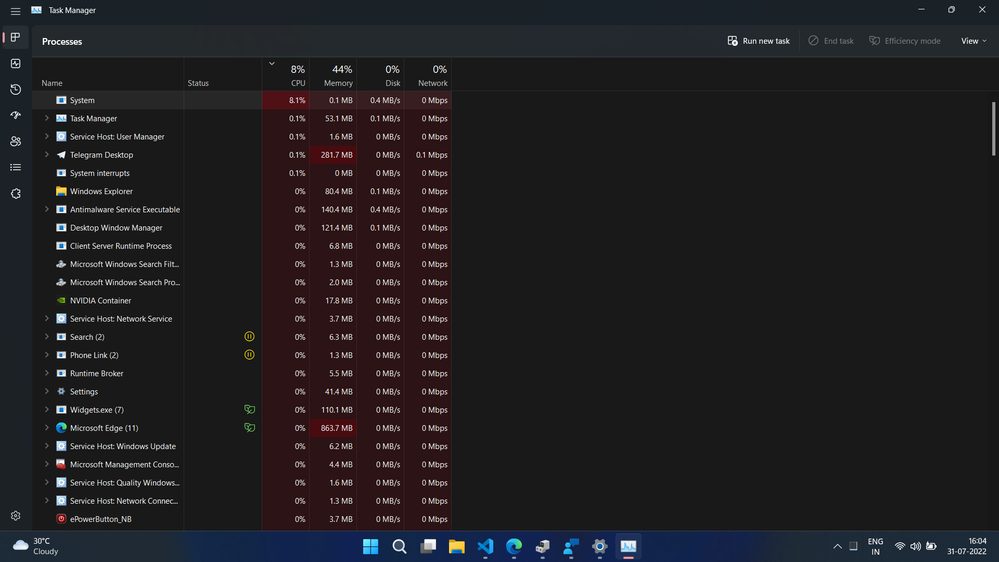Image resolution: width=999 pixels, height=562 pixels.
Task: Sort by the Memory column header
Action: [x=333, y=75]
